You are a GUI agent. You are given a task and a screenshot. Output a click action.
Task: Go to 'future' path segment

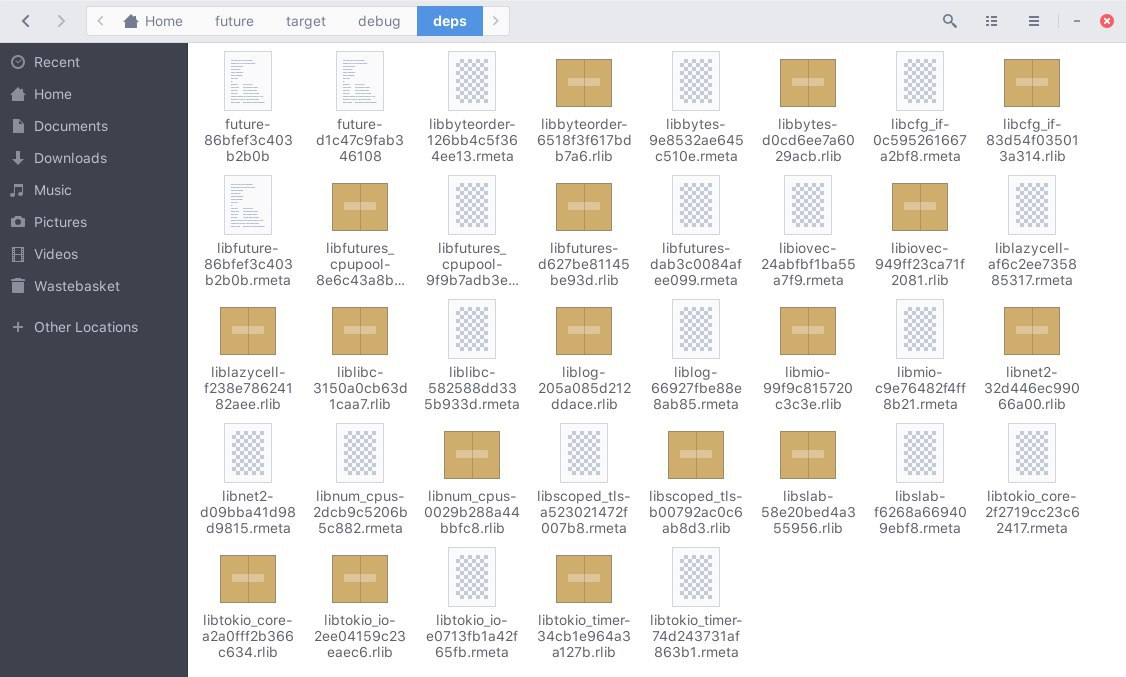[x=234, y=21]
